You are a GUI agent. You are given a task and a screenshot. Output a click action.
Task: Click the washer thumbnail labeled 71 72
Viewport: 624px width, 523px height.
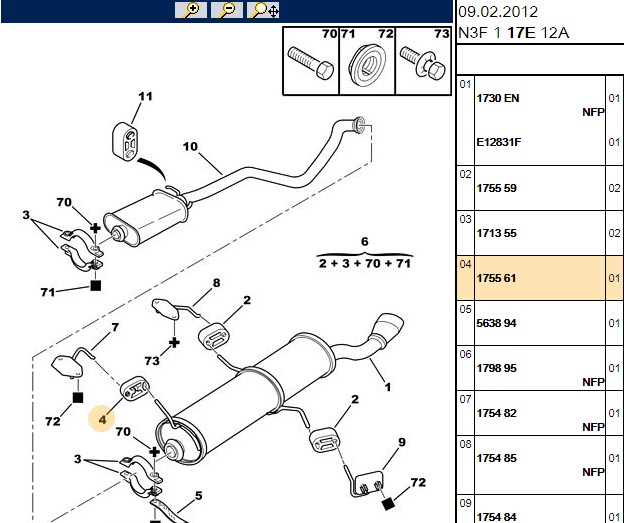(x=367, y=60)
